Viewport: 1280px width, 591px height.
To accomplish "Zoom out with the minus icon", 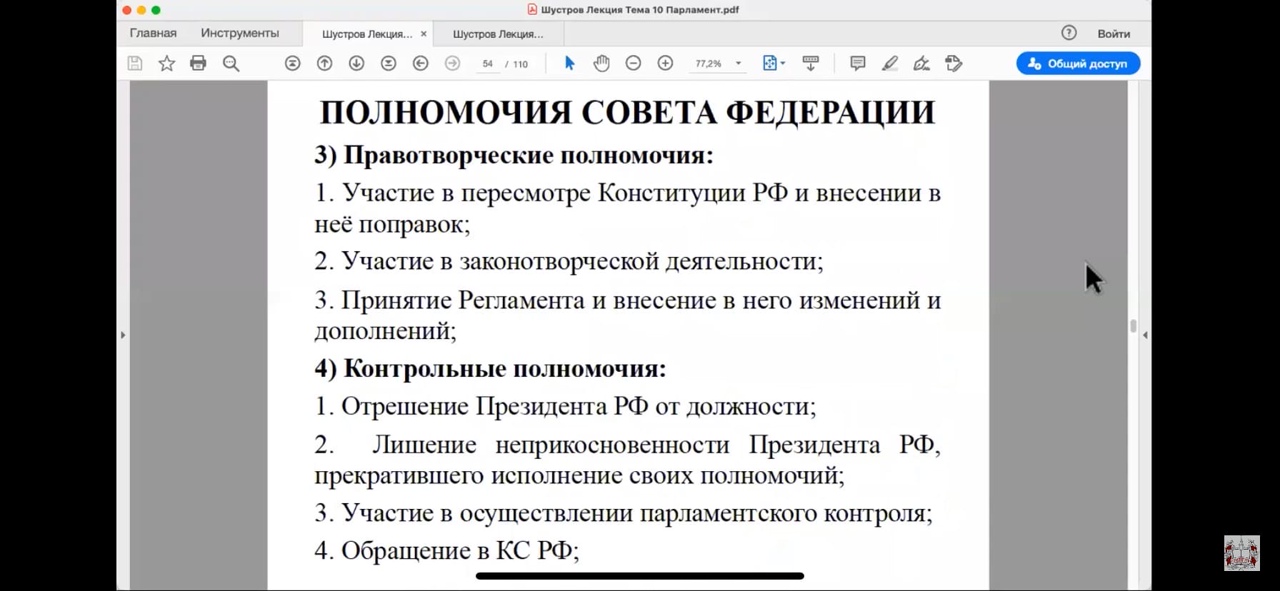I will point(633,63).
